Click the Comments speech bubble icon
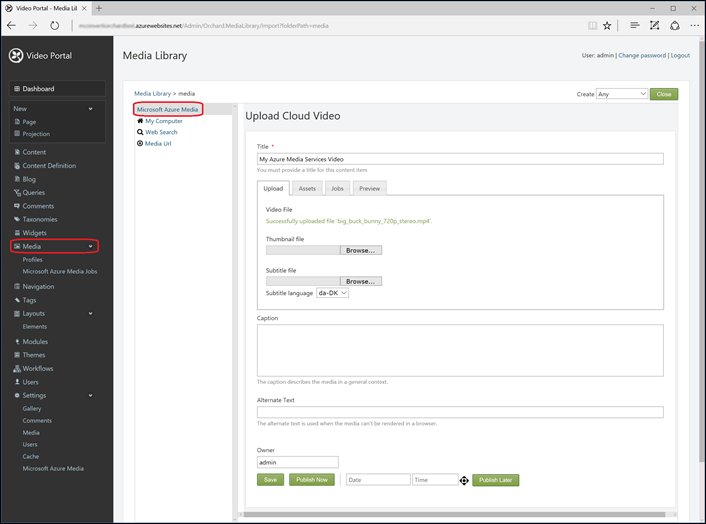 point(17,206)
